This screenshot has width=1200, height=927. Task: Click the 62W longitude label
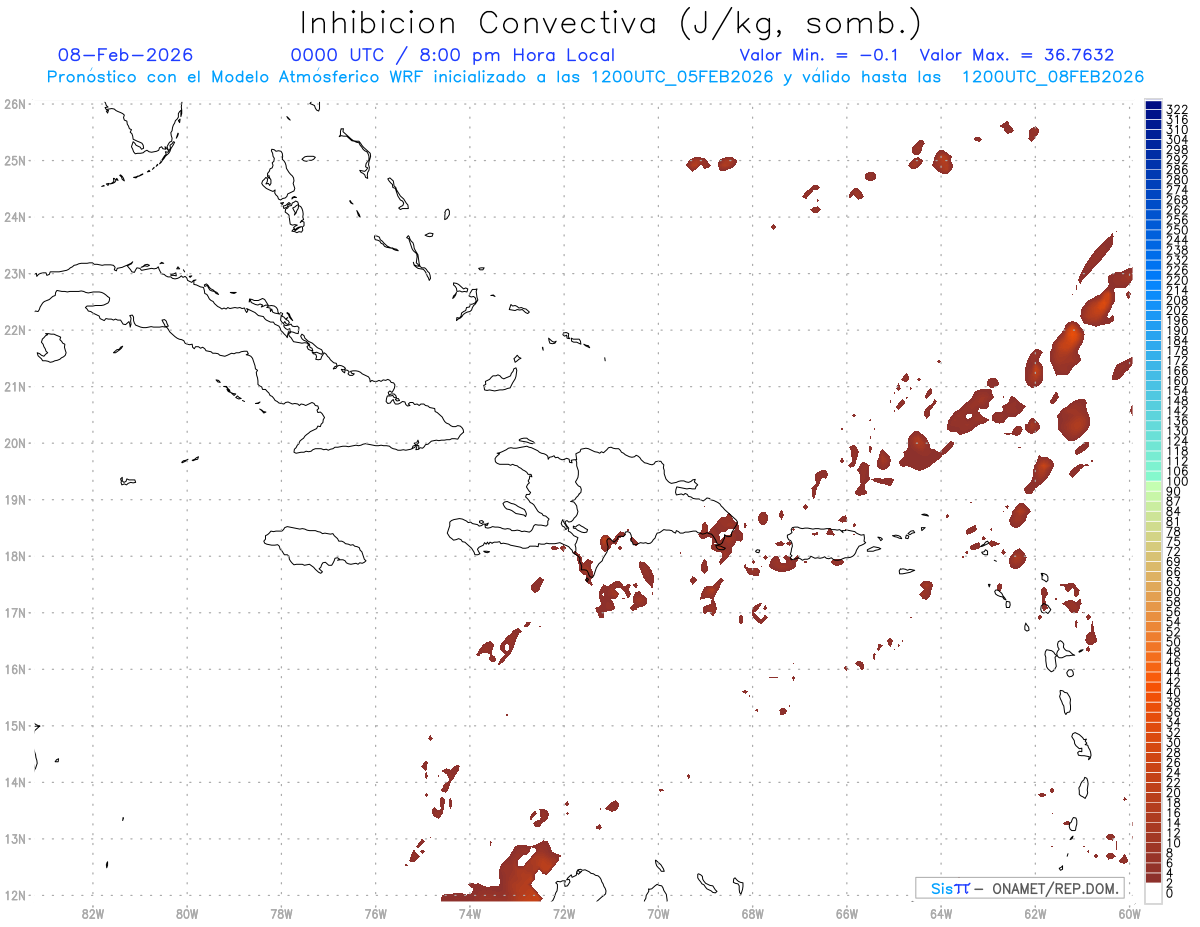pos(1035,913)
